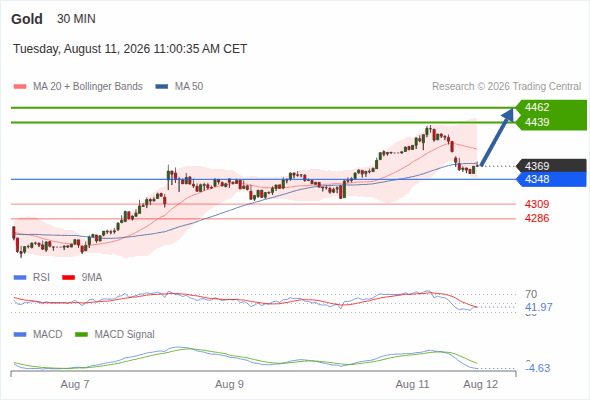Click the green 4462 resistance price tag
Viewport: 590px width, 400px height.
point(551,107)
